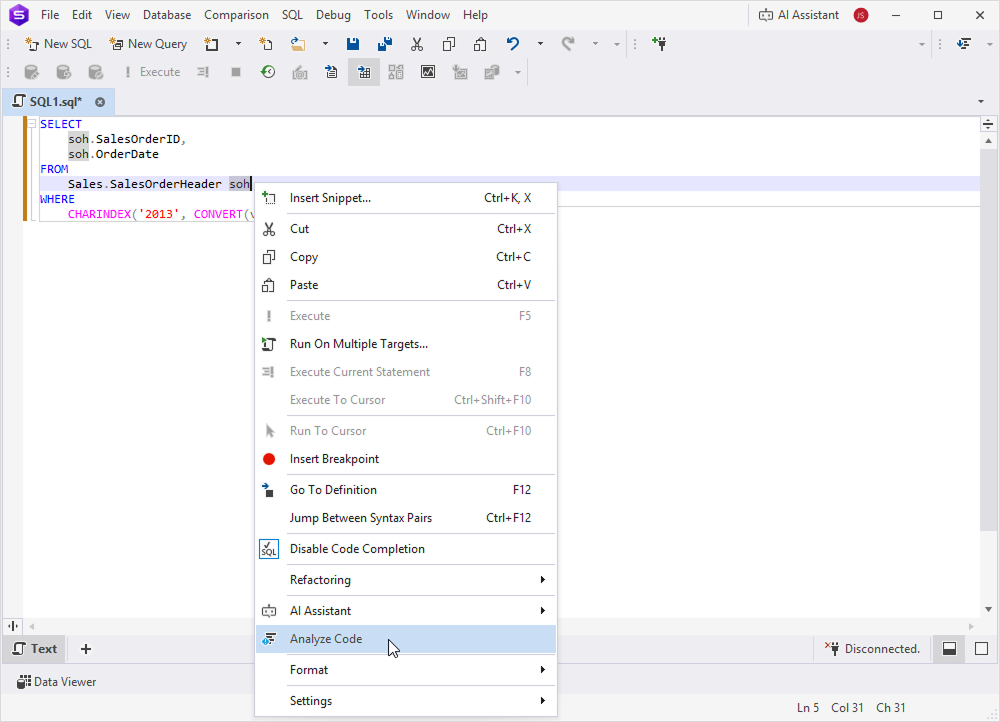Click the Cut scissors icon on toolbar
The image size is (1000, 722).
[x=416, y=43]
